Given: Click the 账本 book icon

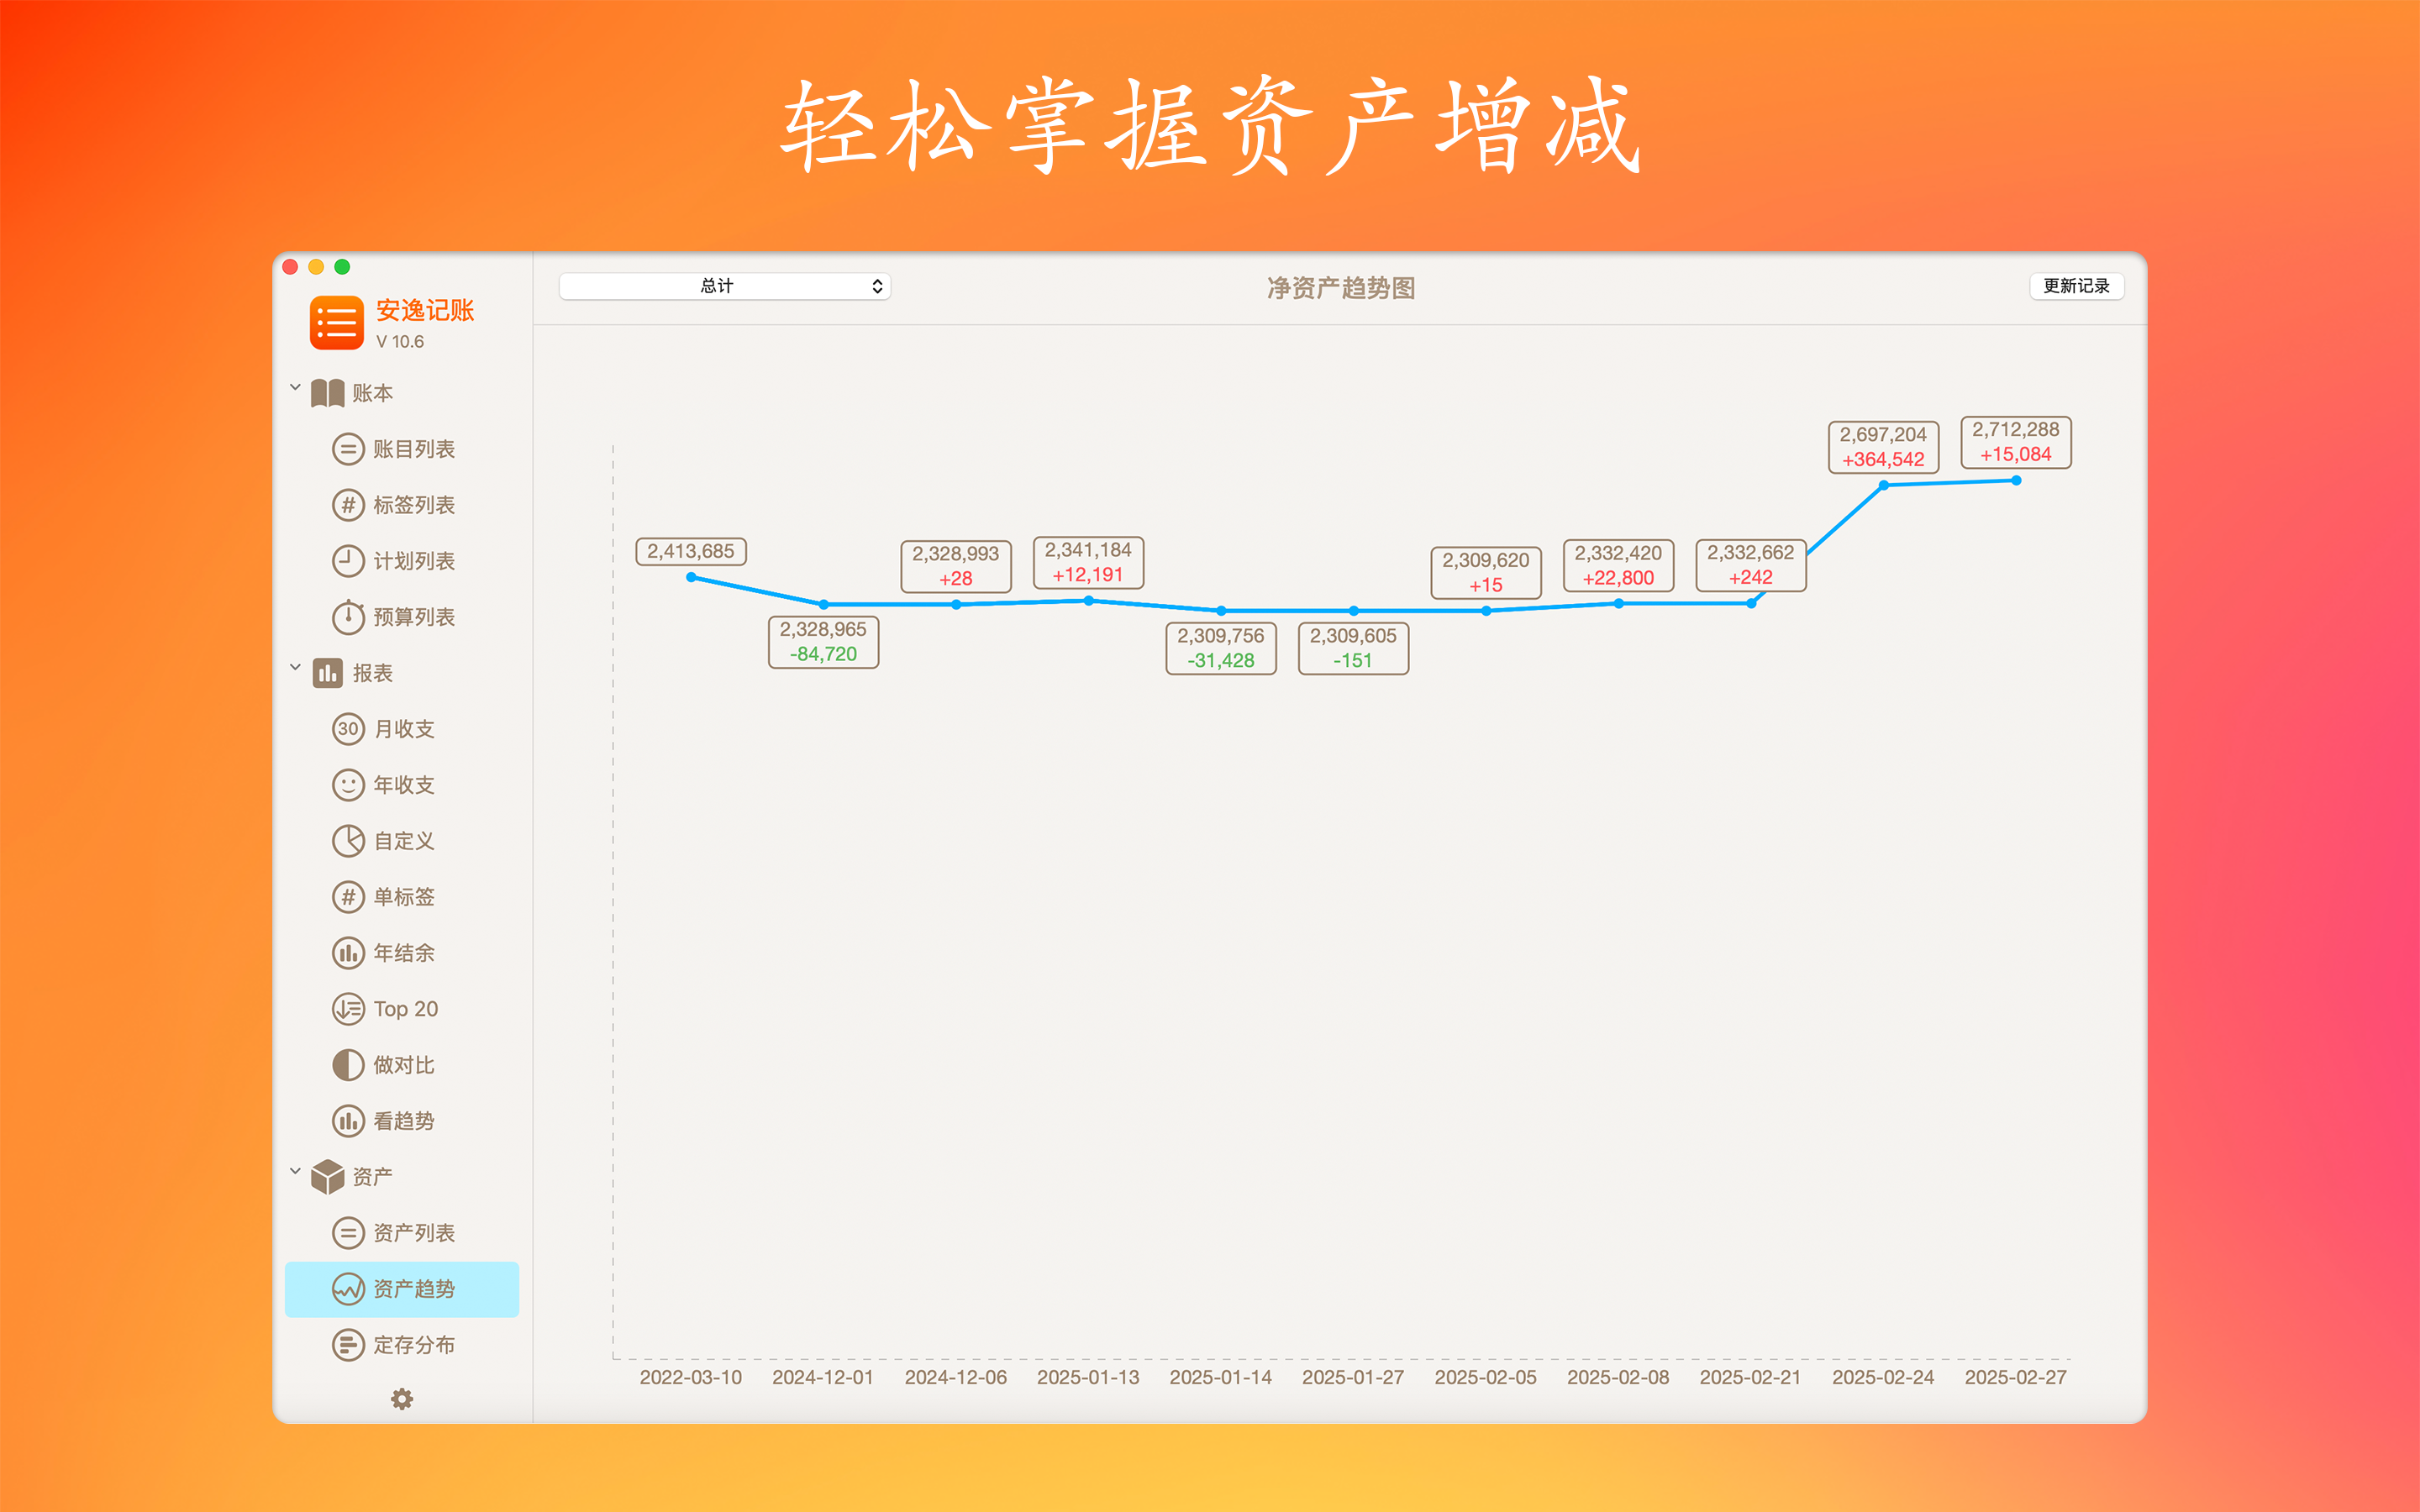Looking at the screenshot, I should point(327,393).
